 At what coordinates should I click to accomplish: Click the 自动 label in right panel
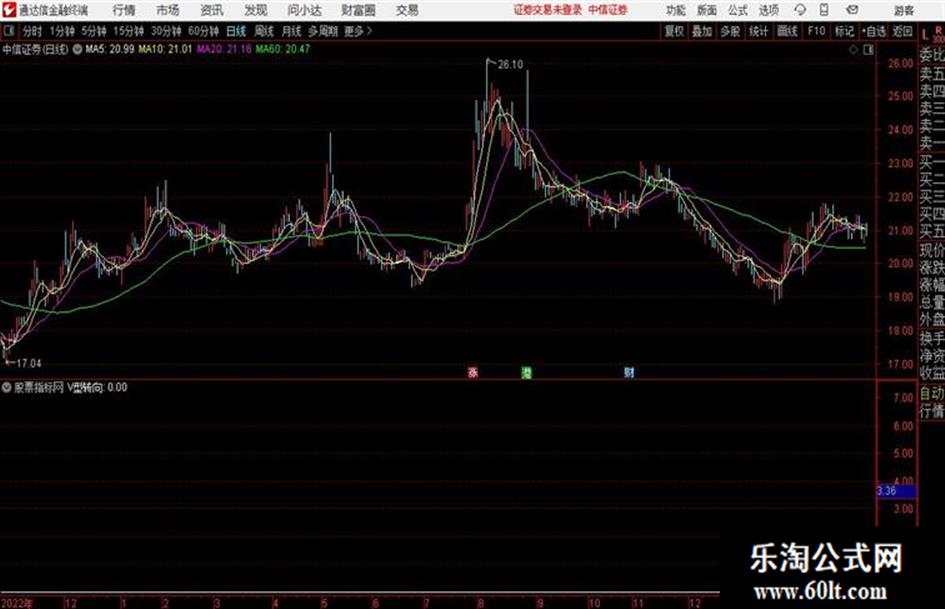(932, 394)
